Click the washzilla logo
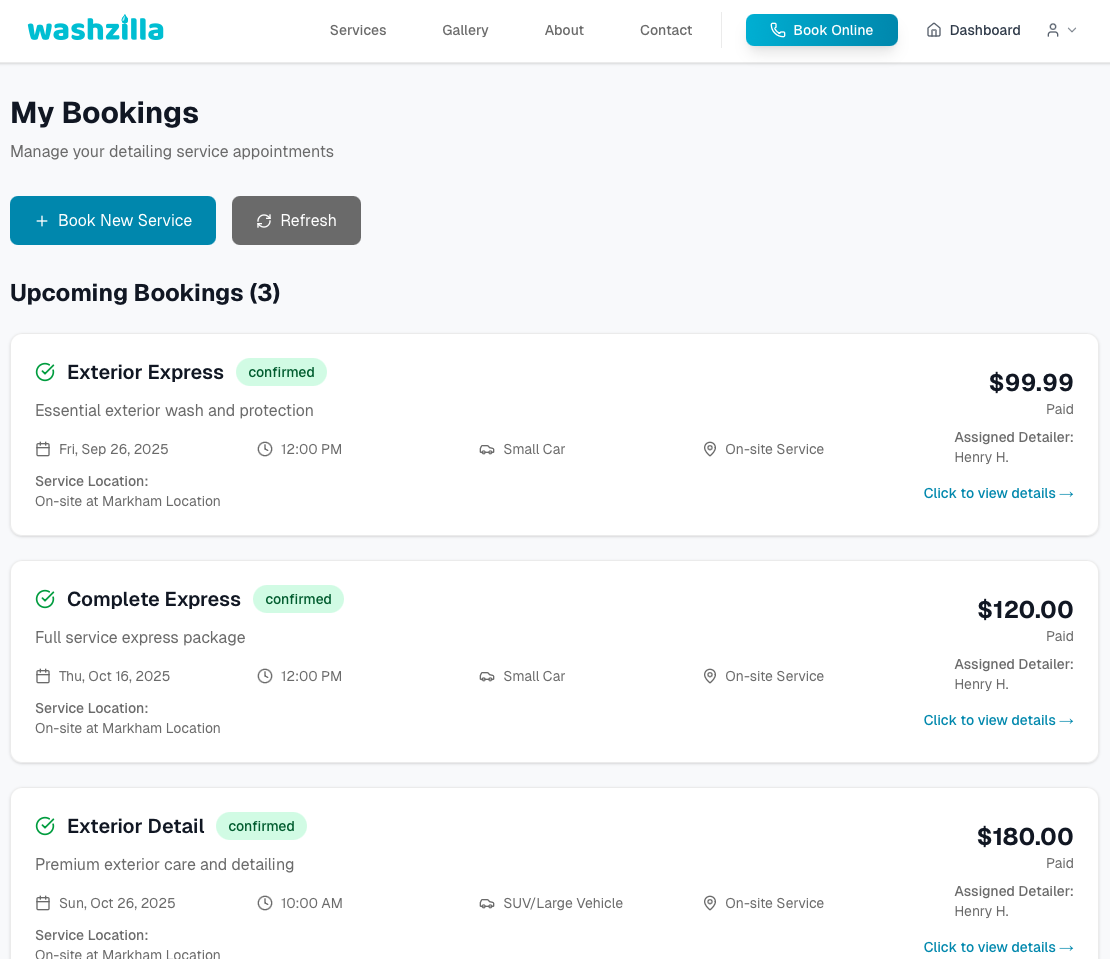The width and height of the screenshot is (1110, 959). pos(95,29)
